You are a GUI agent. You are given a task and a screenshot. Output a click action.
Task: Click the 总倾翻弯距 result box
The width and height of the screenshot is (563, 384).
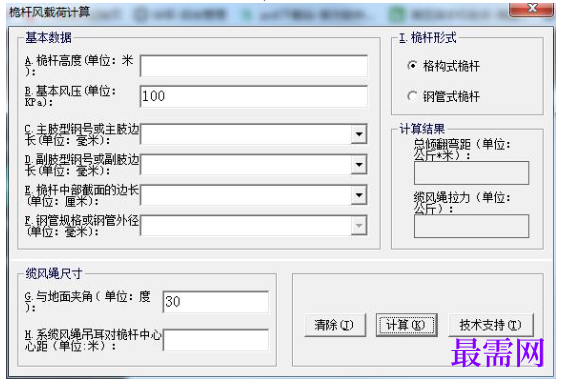[471, 173]
